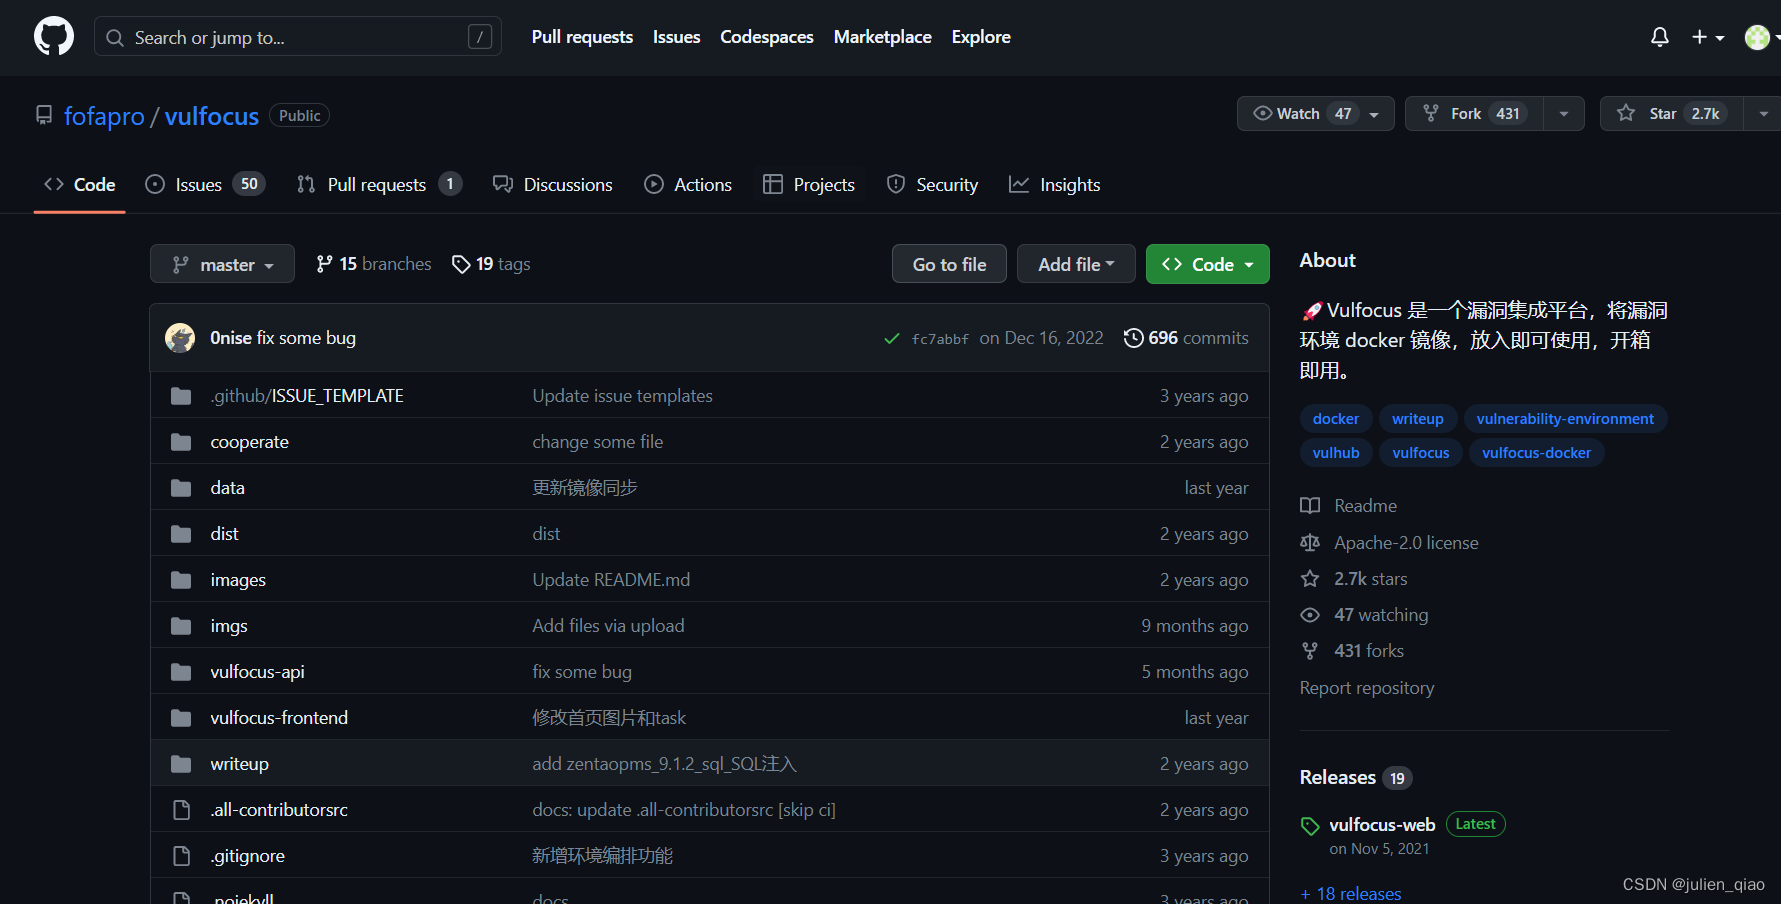Open the cooperate folder
The image size is (1781, 904).
tap(250, 442)
